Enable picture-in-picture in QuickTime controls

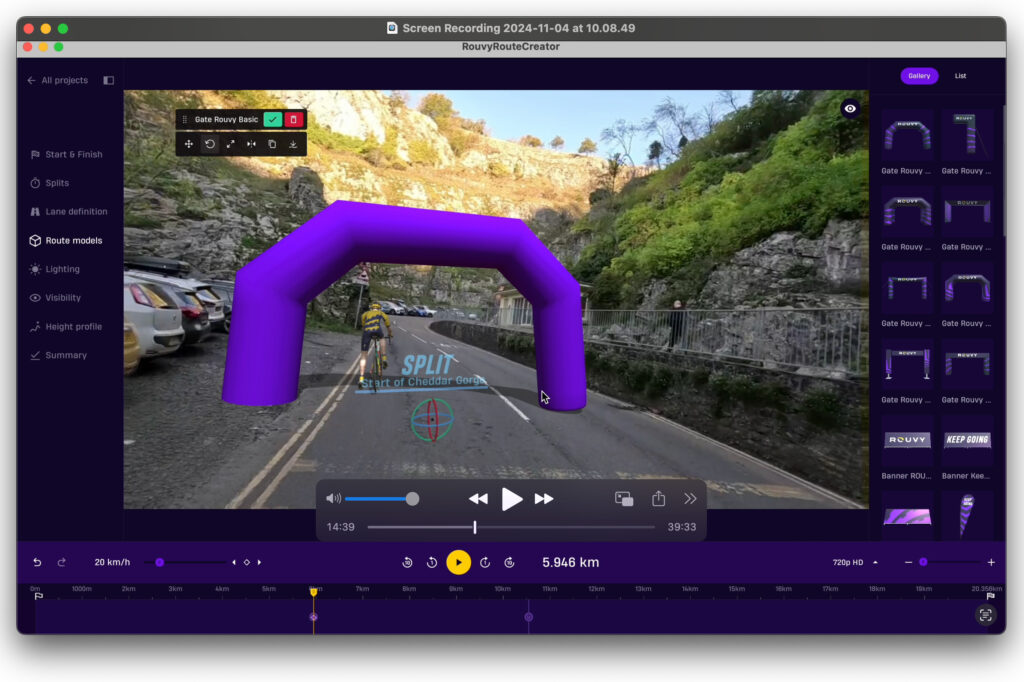(624, 499)
